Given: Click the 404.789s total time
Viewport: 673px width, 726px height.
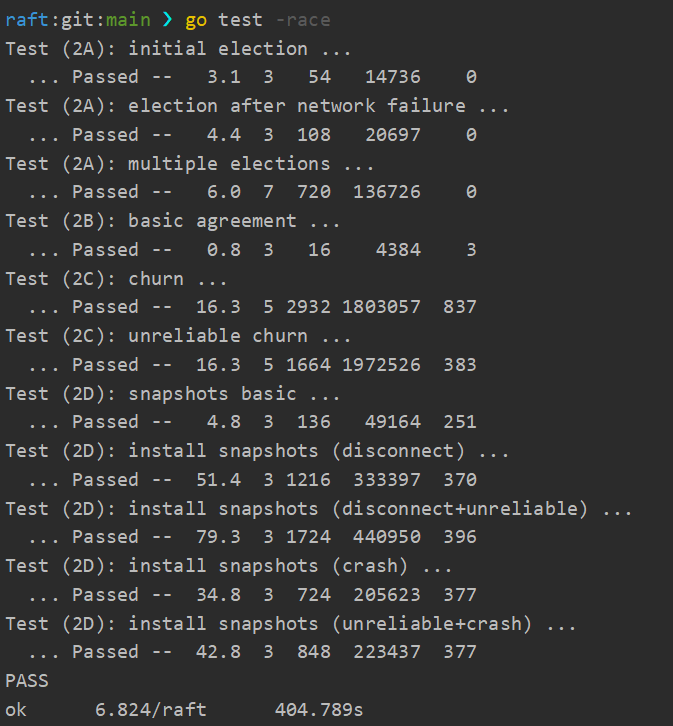Looking at the screenshot, I should click(318, 710).
